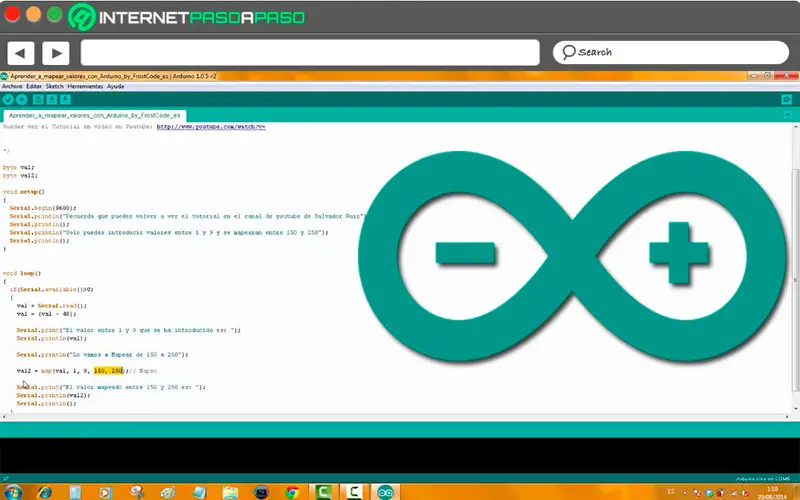Open the Paint palette taskbar icon

tap(168, 492)
